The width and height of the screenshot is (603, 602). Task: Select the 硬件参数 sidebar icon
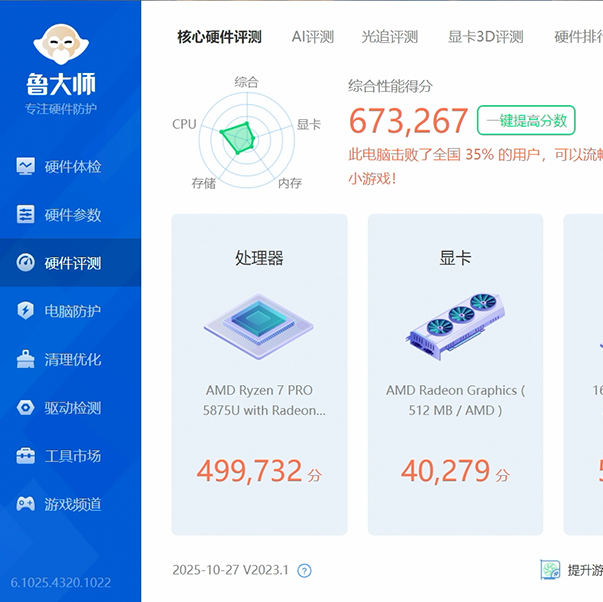(26, 215)
